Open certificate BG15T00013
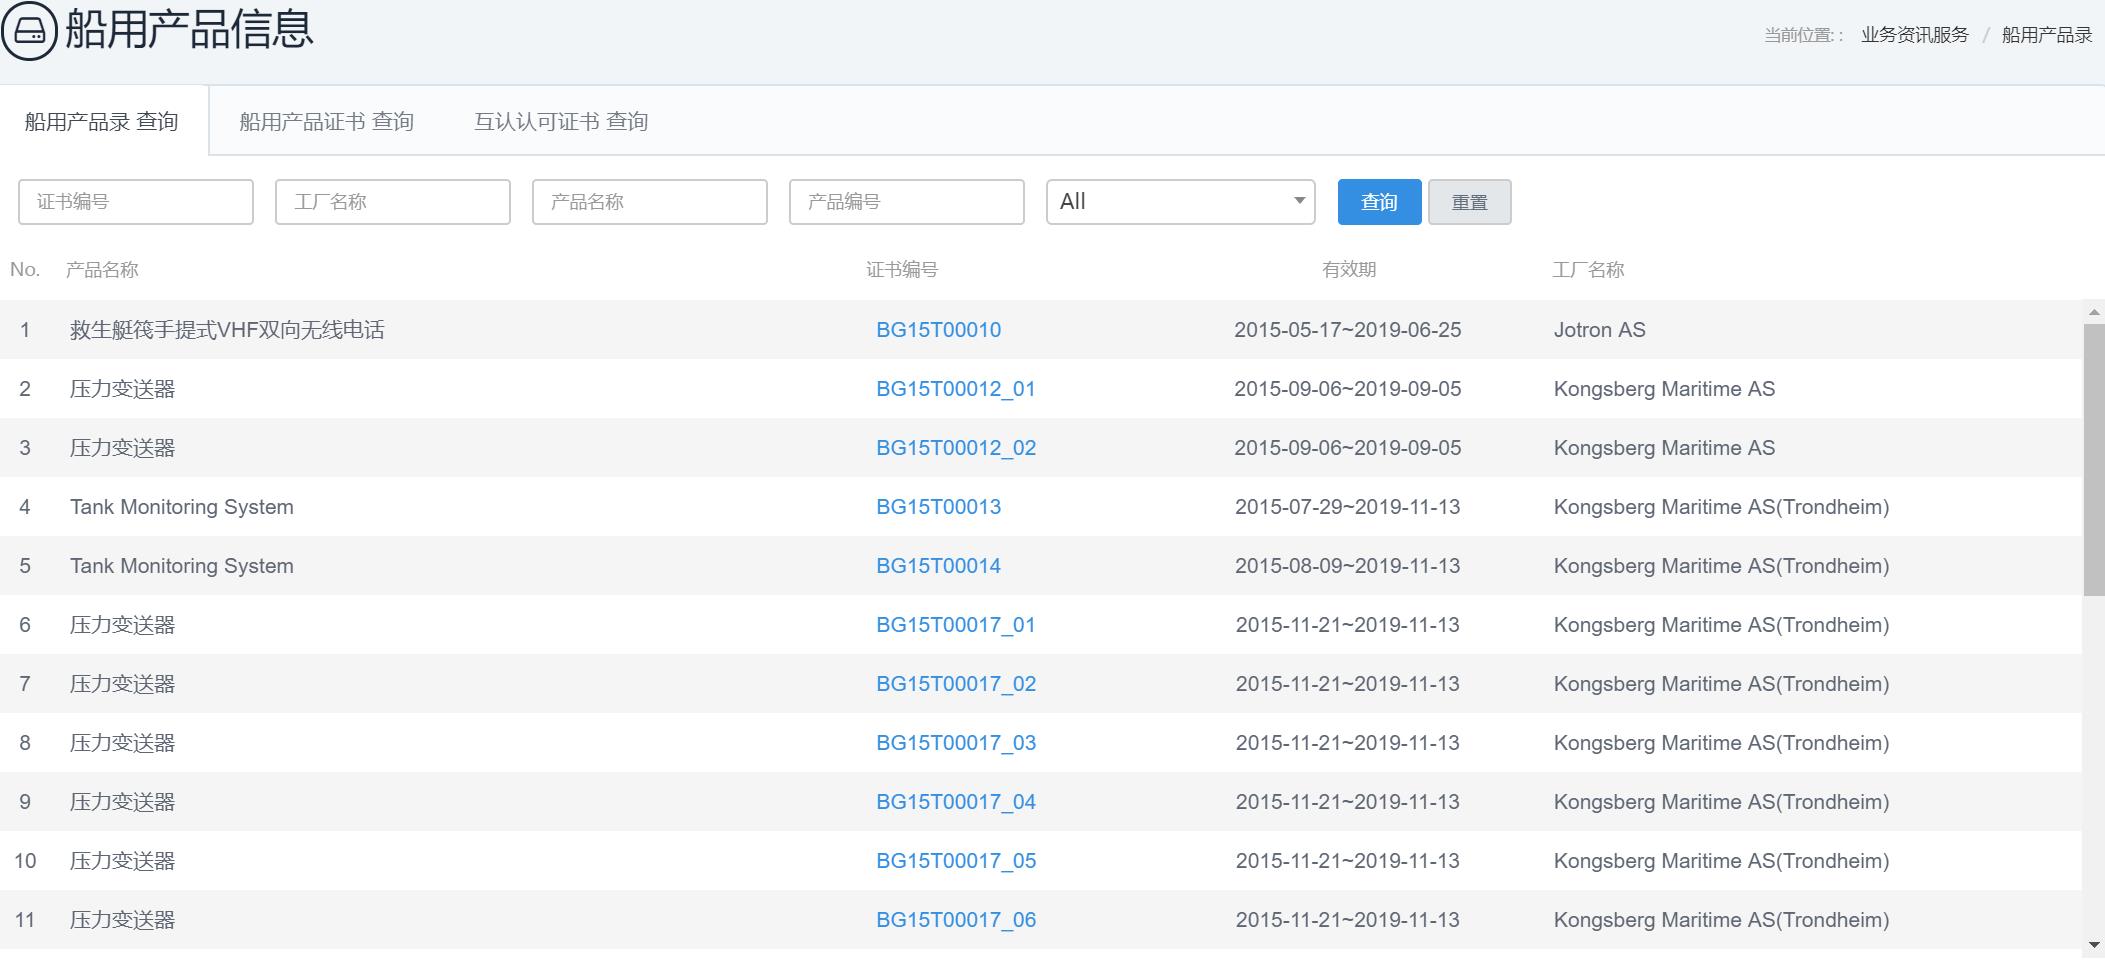This screenshot has width=2105, height=965. [x=939, y=507]
